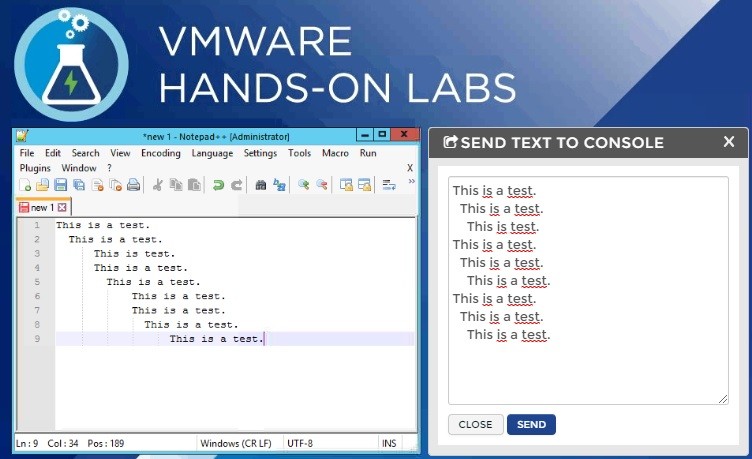The image size is (752, 459).
Task: Click line 9 text in Notepad++ editor
Action: tap(216, 339)
